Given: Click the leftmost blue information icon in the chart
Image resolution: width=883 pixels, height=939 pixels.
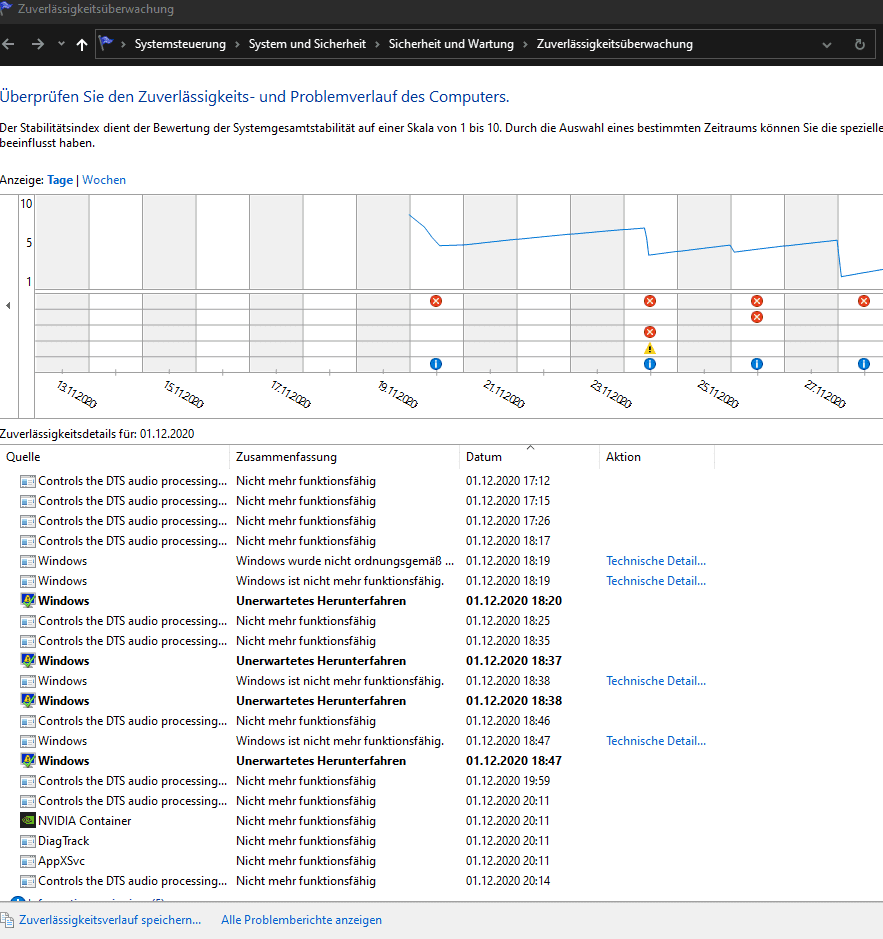Looking at the screenshot, I should coord(436,364).
